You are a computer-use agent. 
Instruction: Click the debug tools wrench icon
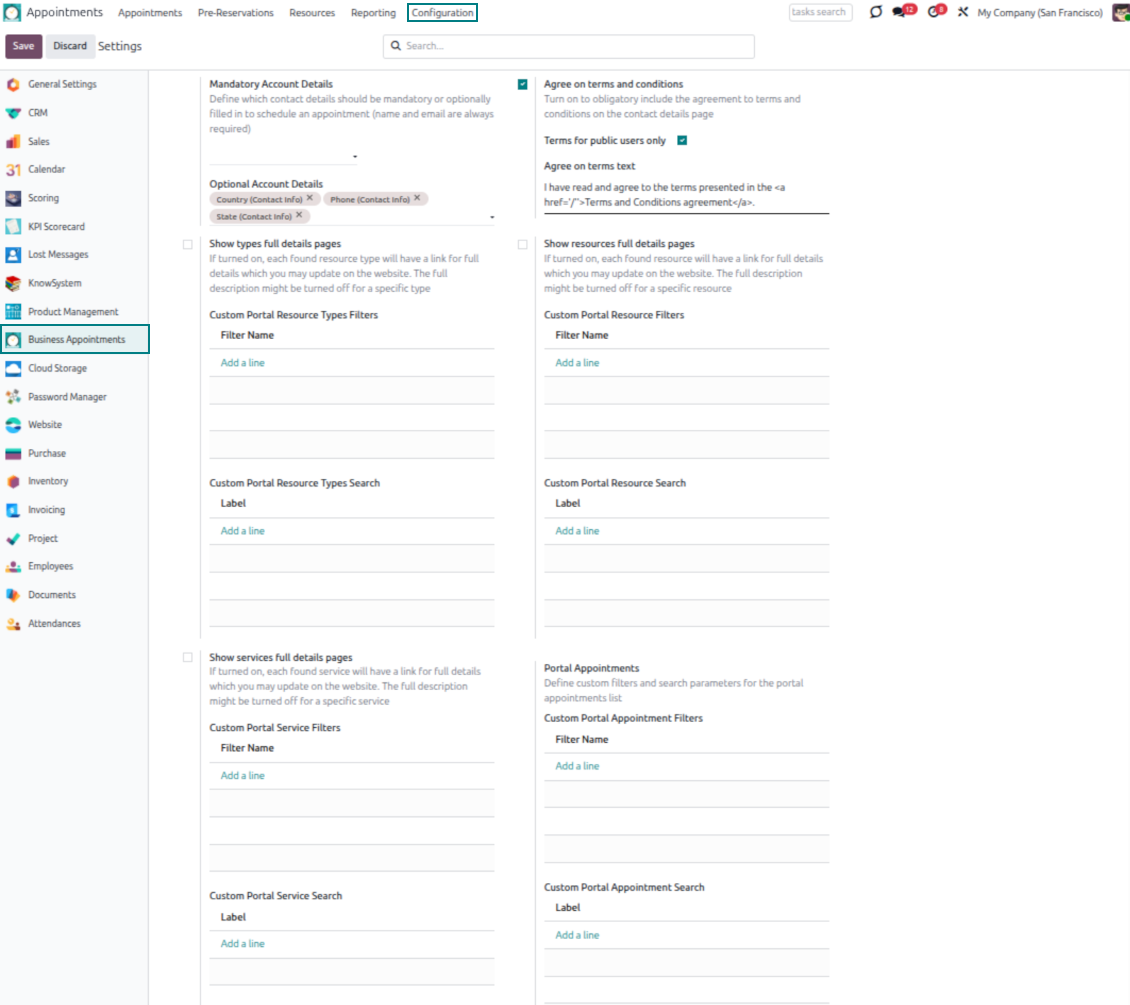963,13
